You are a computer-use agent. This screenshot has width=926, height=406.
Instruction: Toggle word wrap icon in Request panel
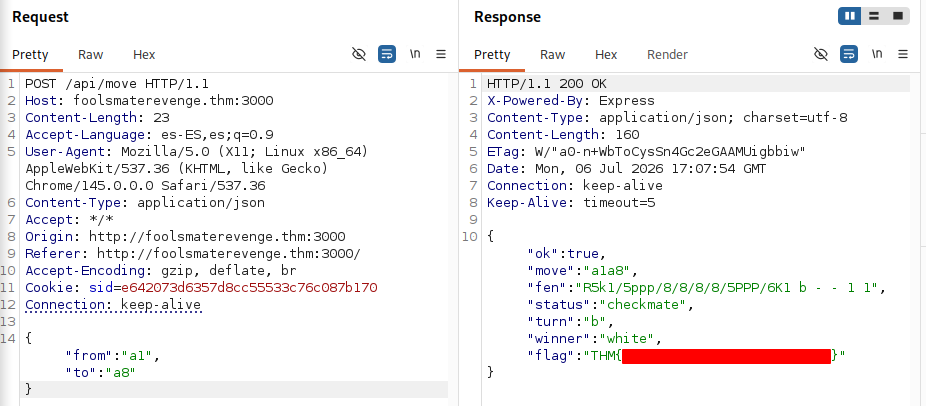[387, 54]
